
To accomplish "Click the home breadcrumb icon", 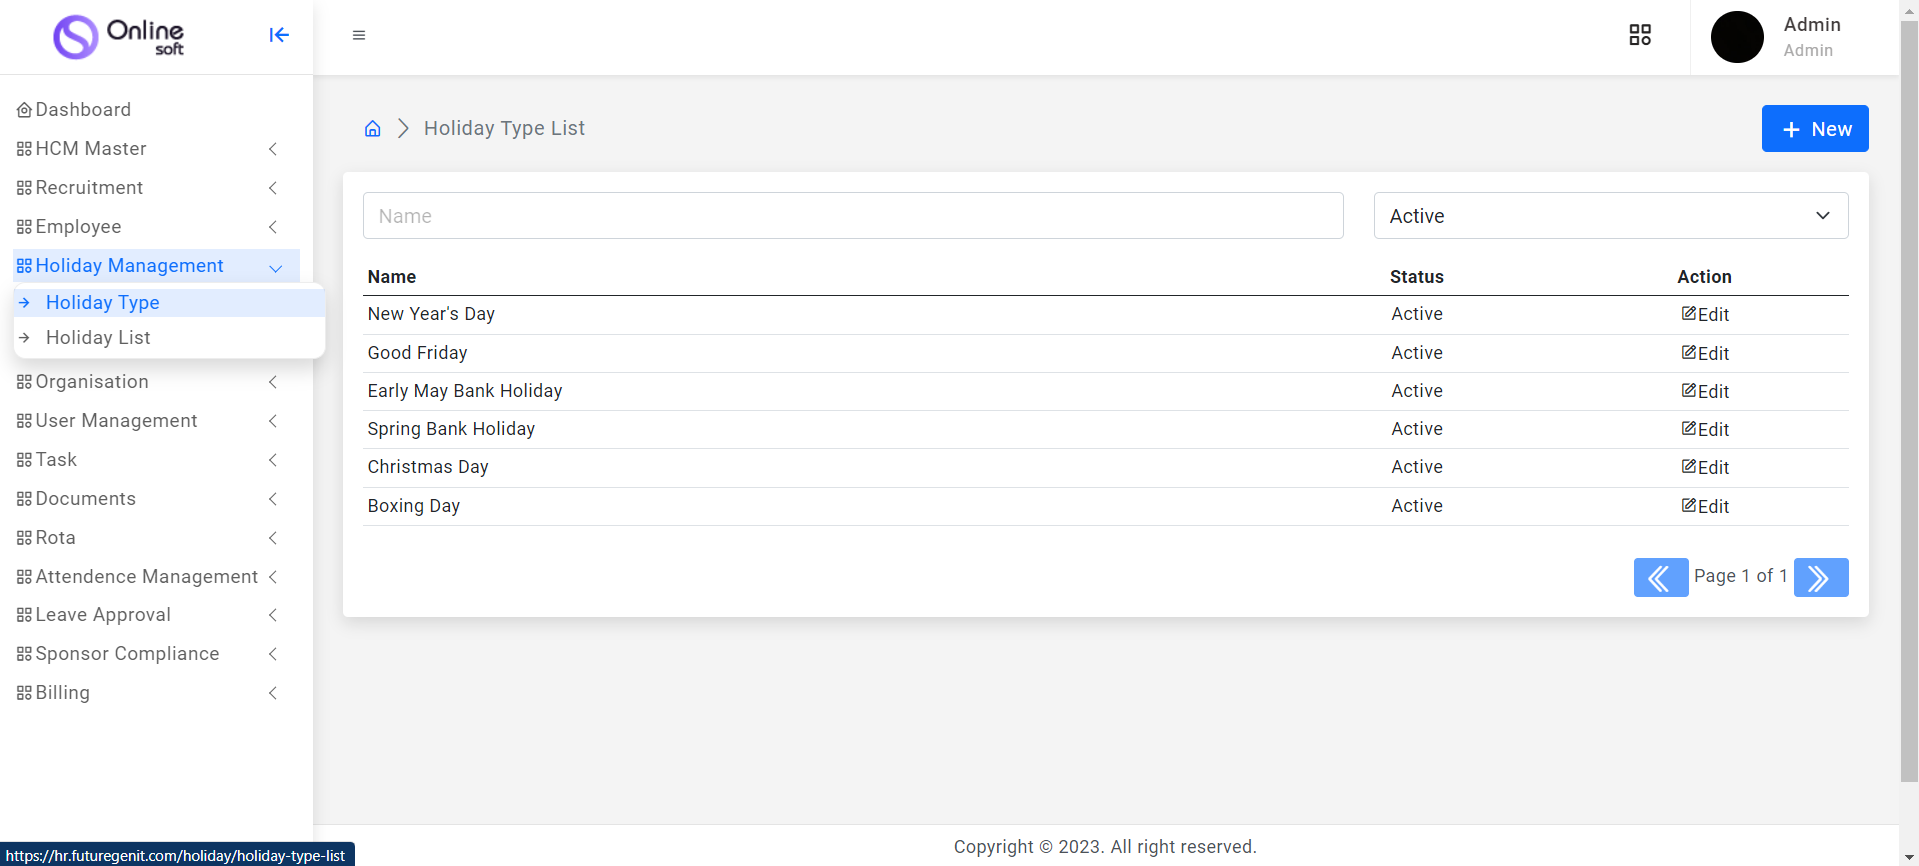I will pyautogui.click(x=373, y=129).
